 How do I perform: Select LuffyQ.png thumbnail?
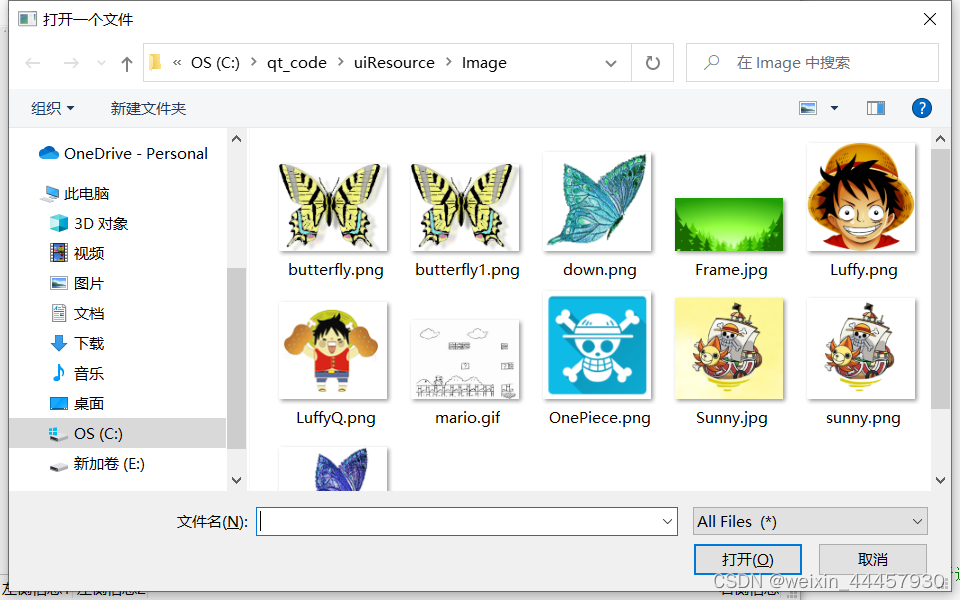(332, 350)
